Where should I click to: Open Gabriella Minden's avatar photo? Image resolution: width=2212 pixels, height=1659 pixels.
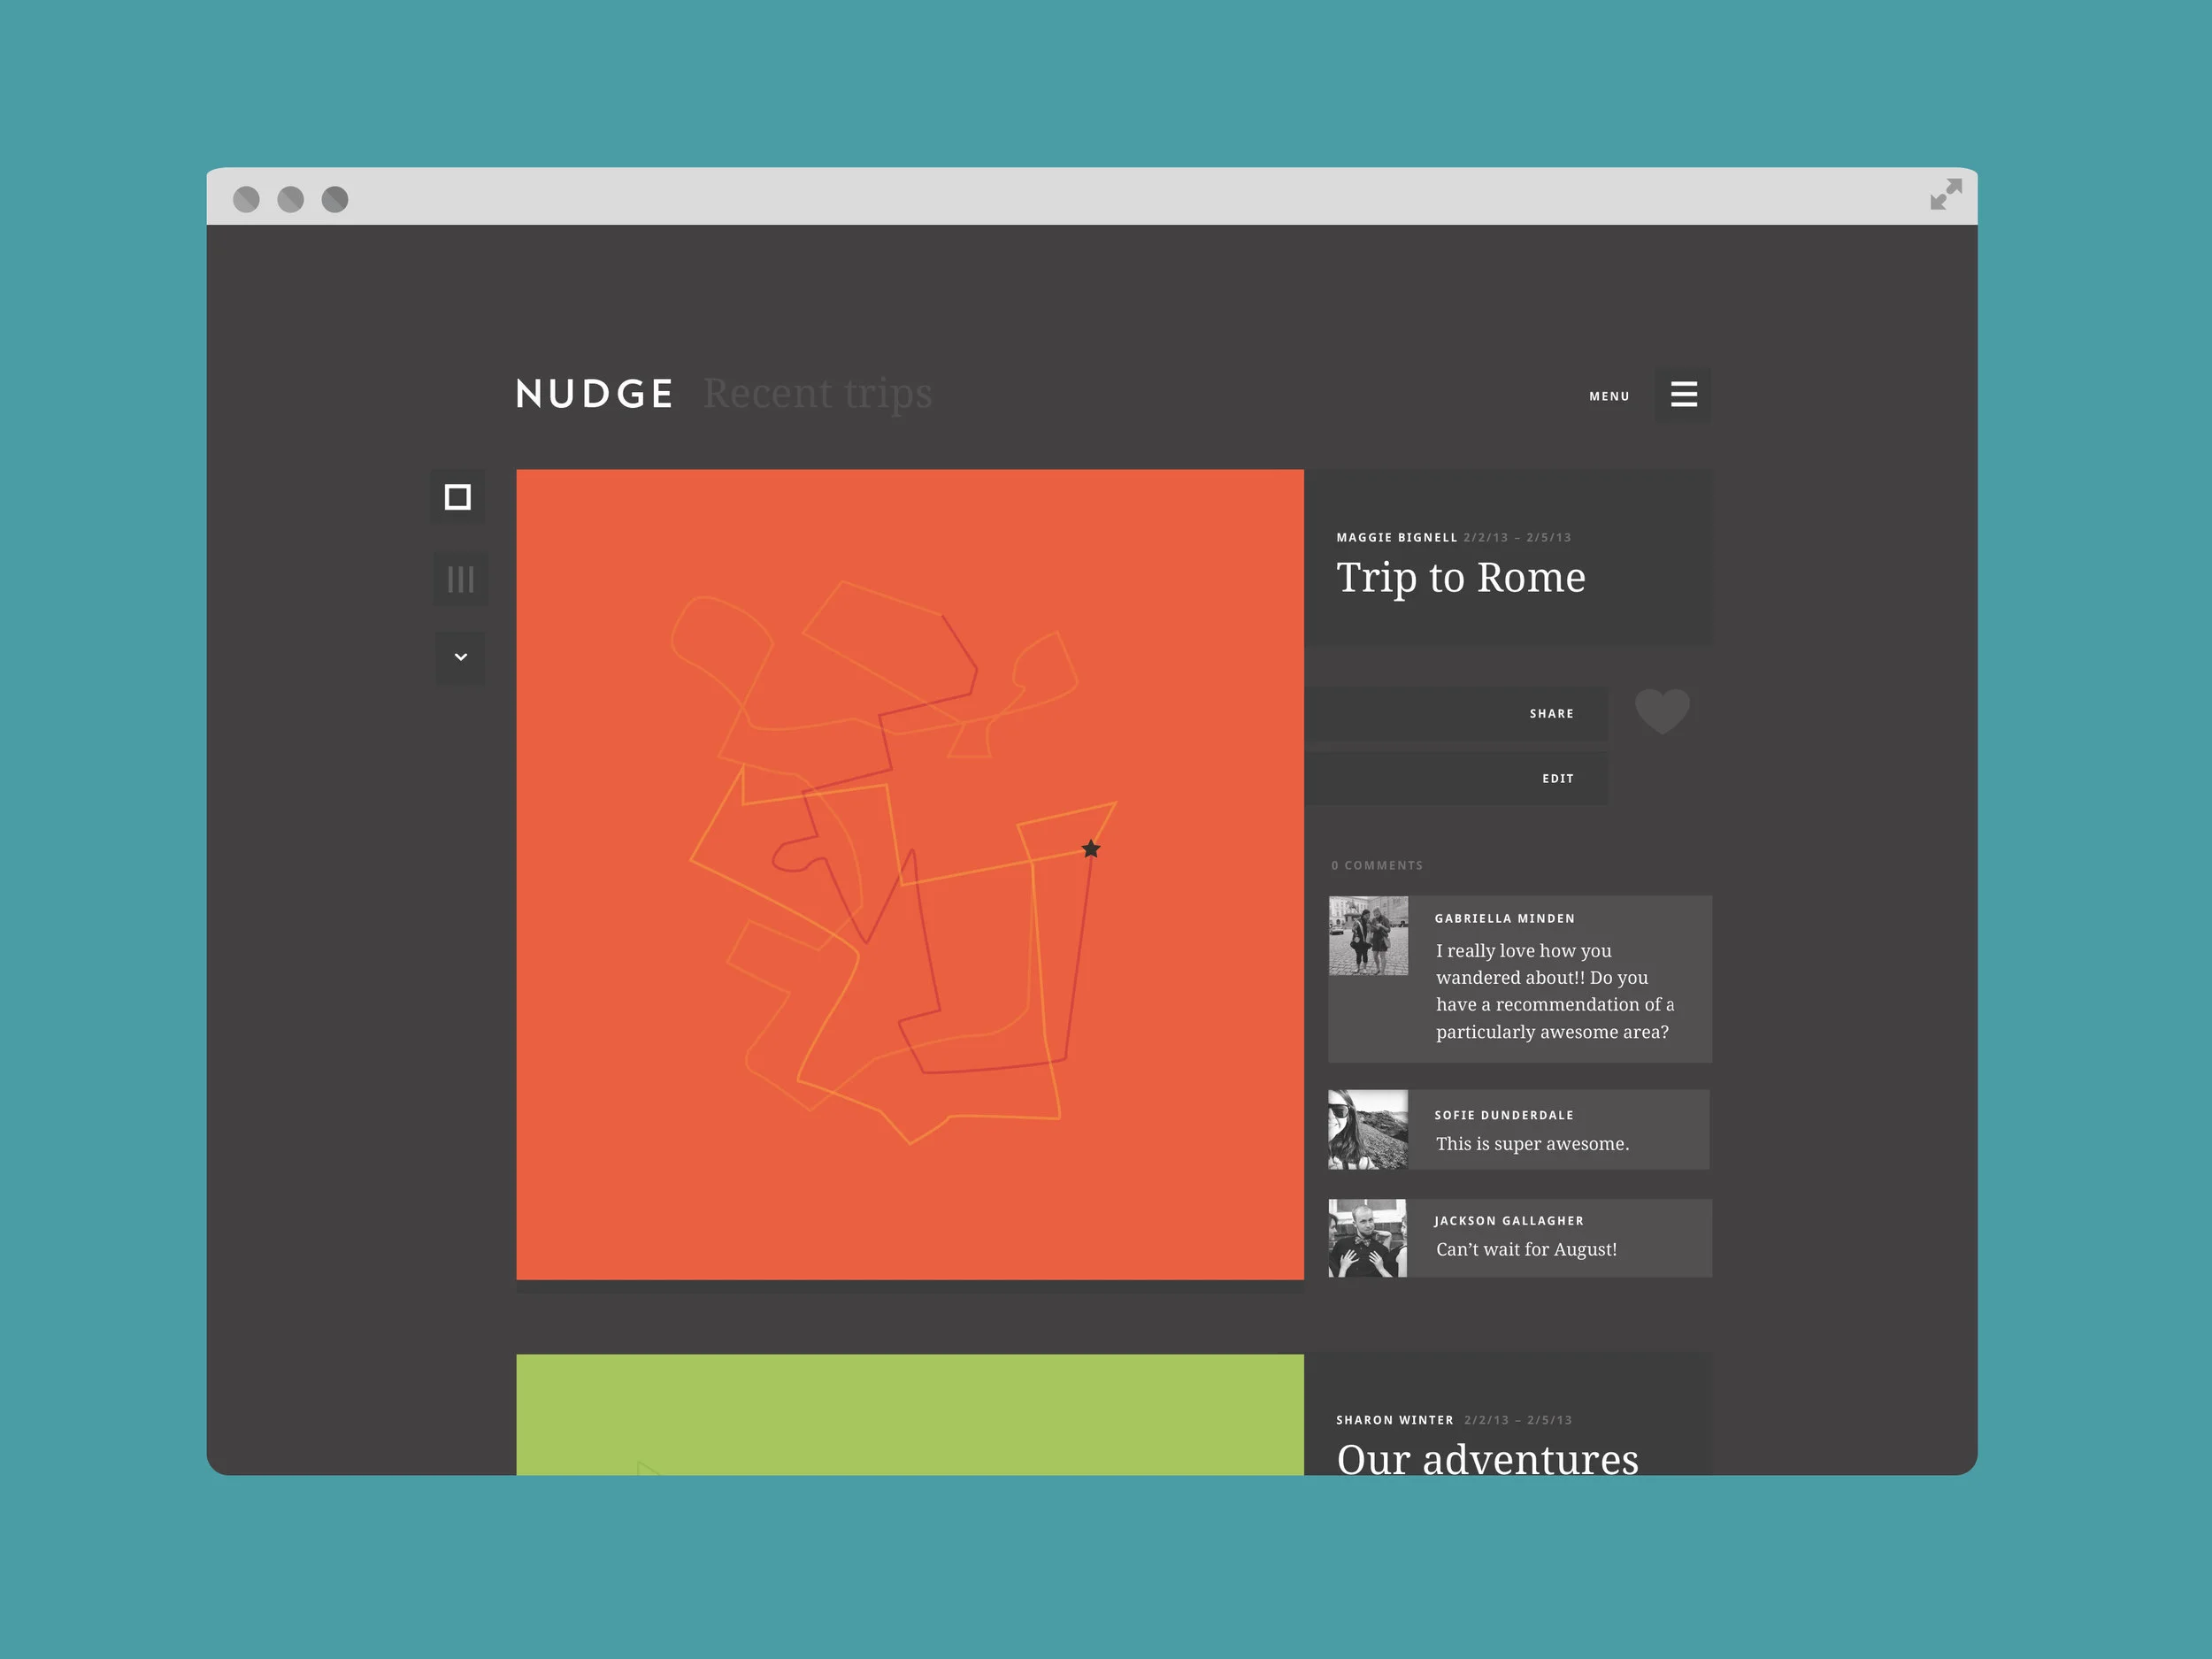(1367, 936)
